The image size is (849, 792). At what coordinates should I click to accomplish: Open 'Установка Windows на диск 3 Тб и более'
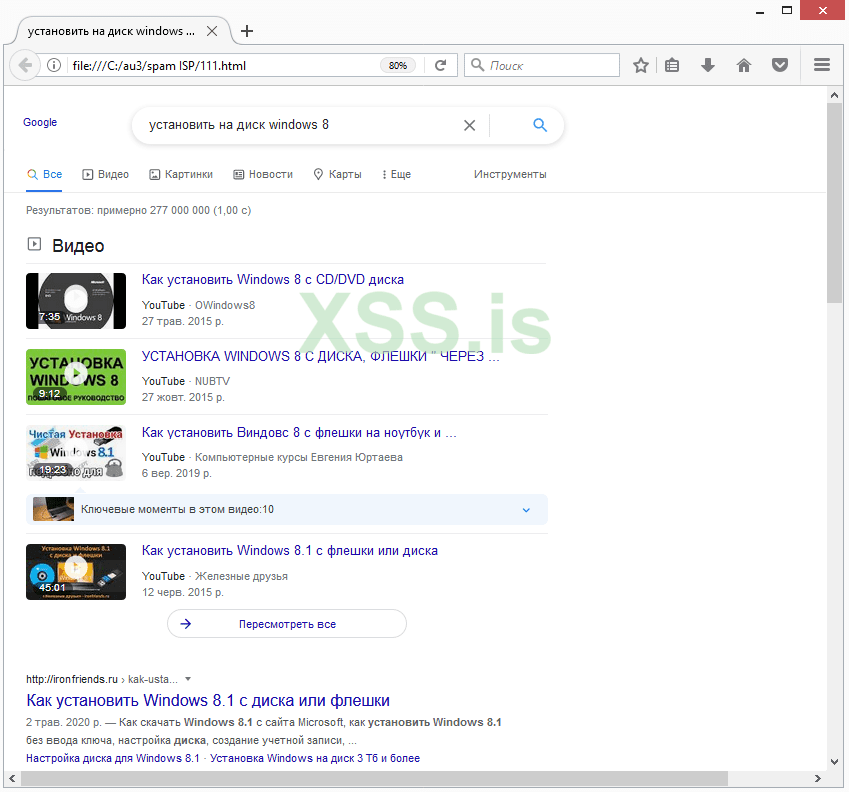pos(315,758)
